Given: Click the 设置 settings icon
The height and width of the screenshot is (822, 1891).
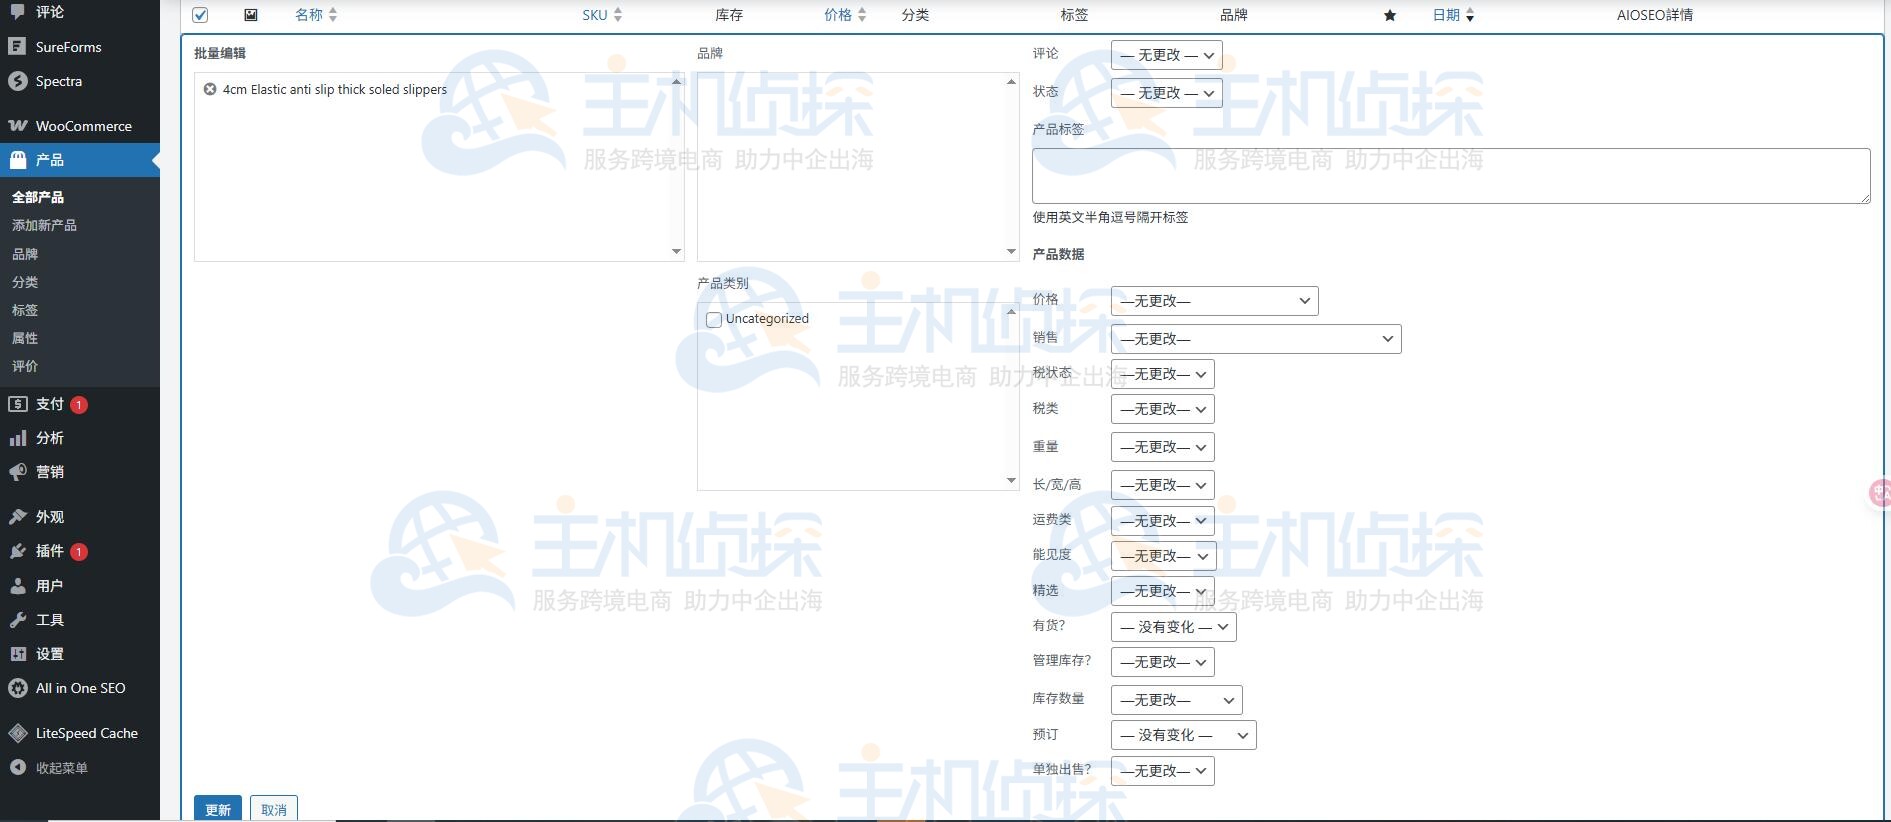Looking at the screenshot, I should pos(17,654).
